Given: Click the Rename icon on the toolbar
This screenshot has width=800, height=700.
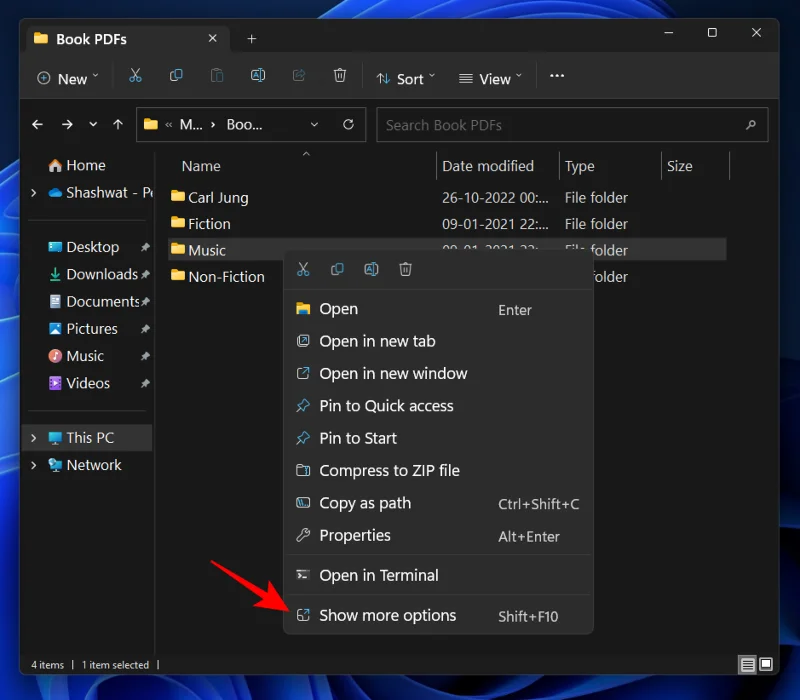Looking at the screenshot, I should pos(258,76).
